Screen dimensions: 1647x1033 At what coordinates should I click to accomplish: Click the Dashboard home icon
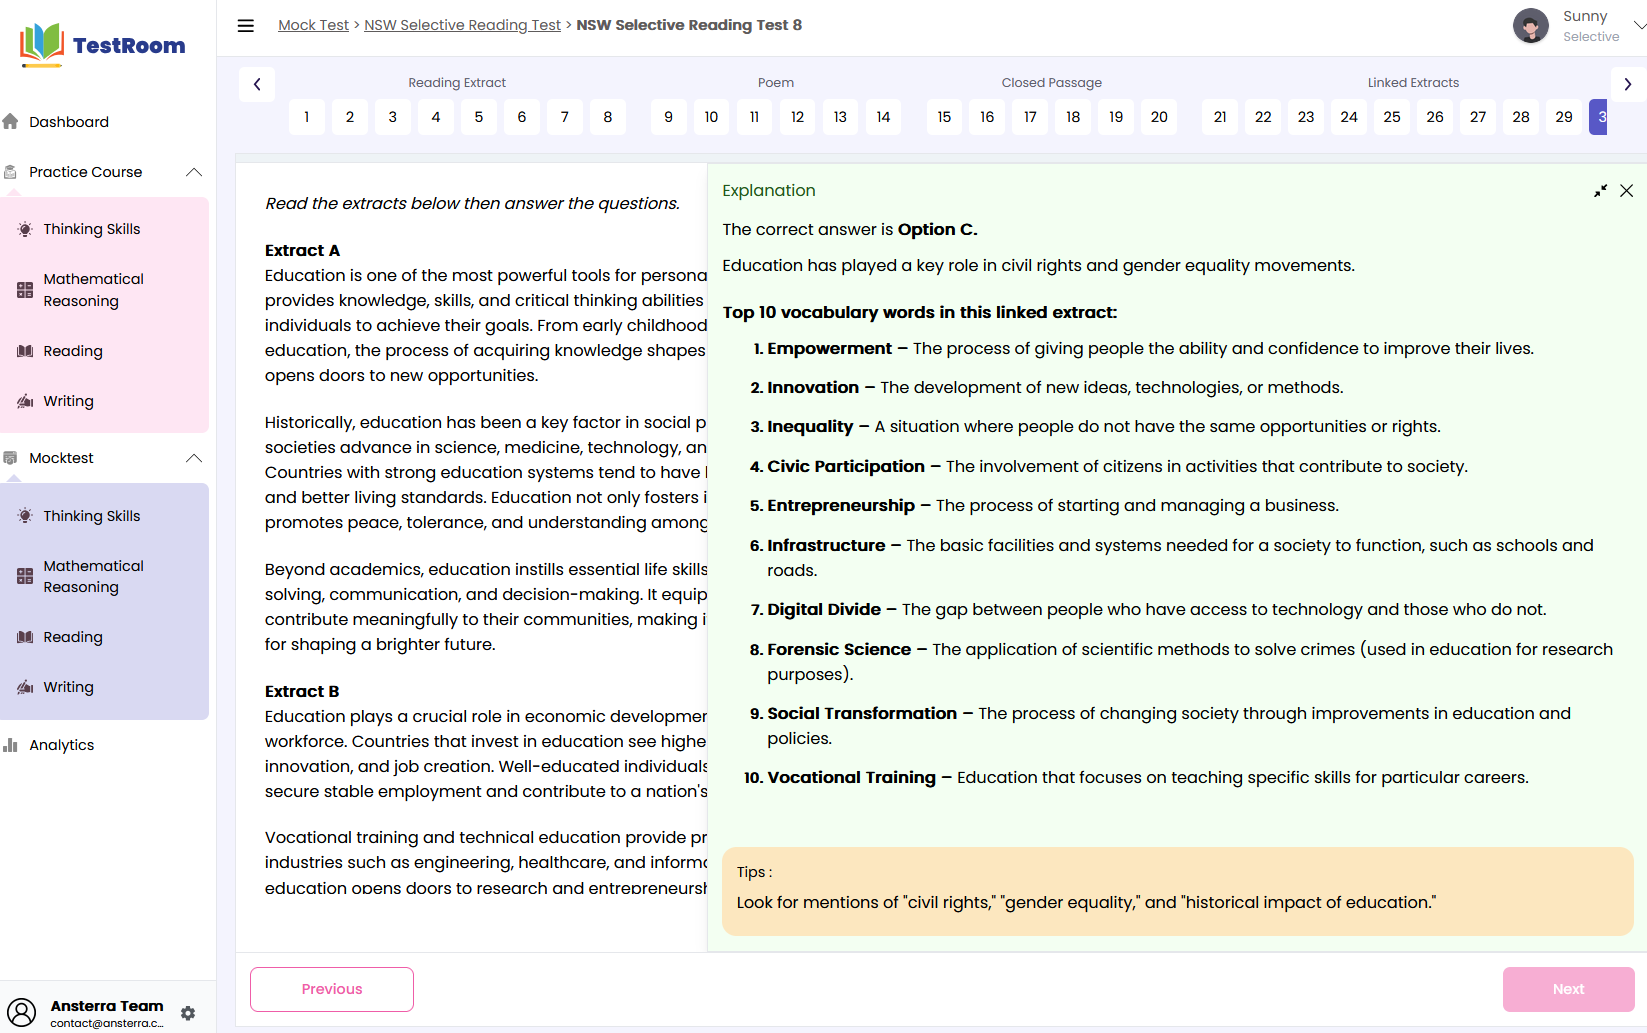click(10, 122)
